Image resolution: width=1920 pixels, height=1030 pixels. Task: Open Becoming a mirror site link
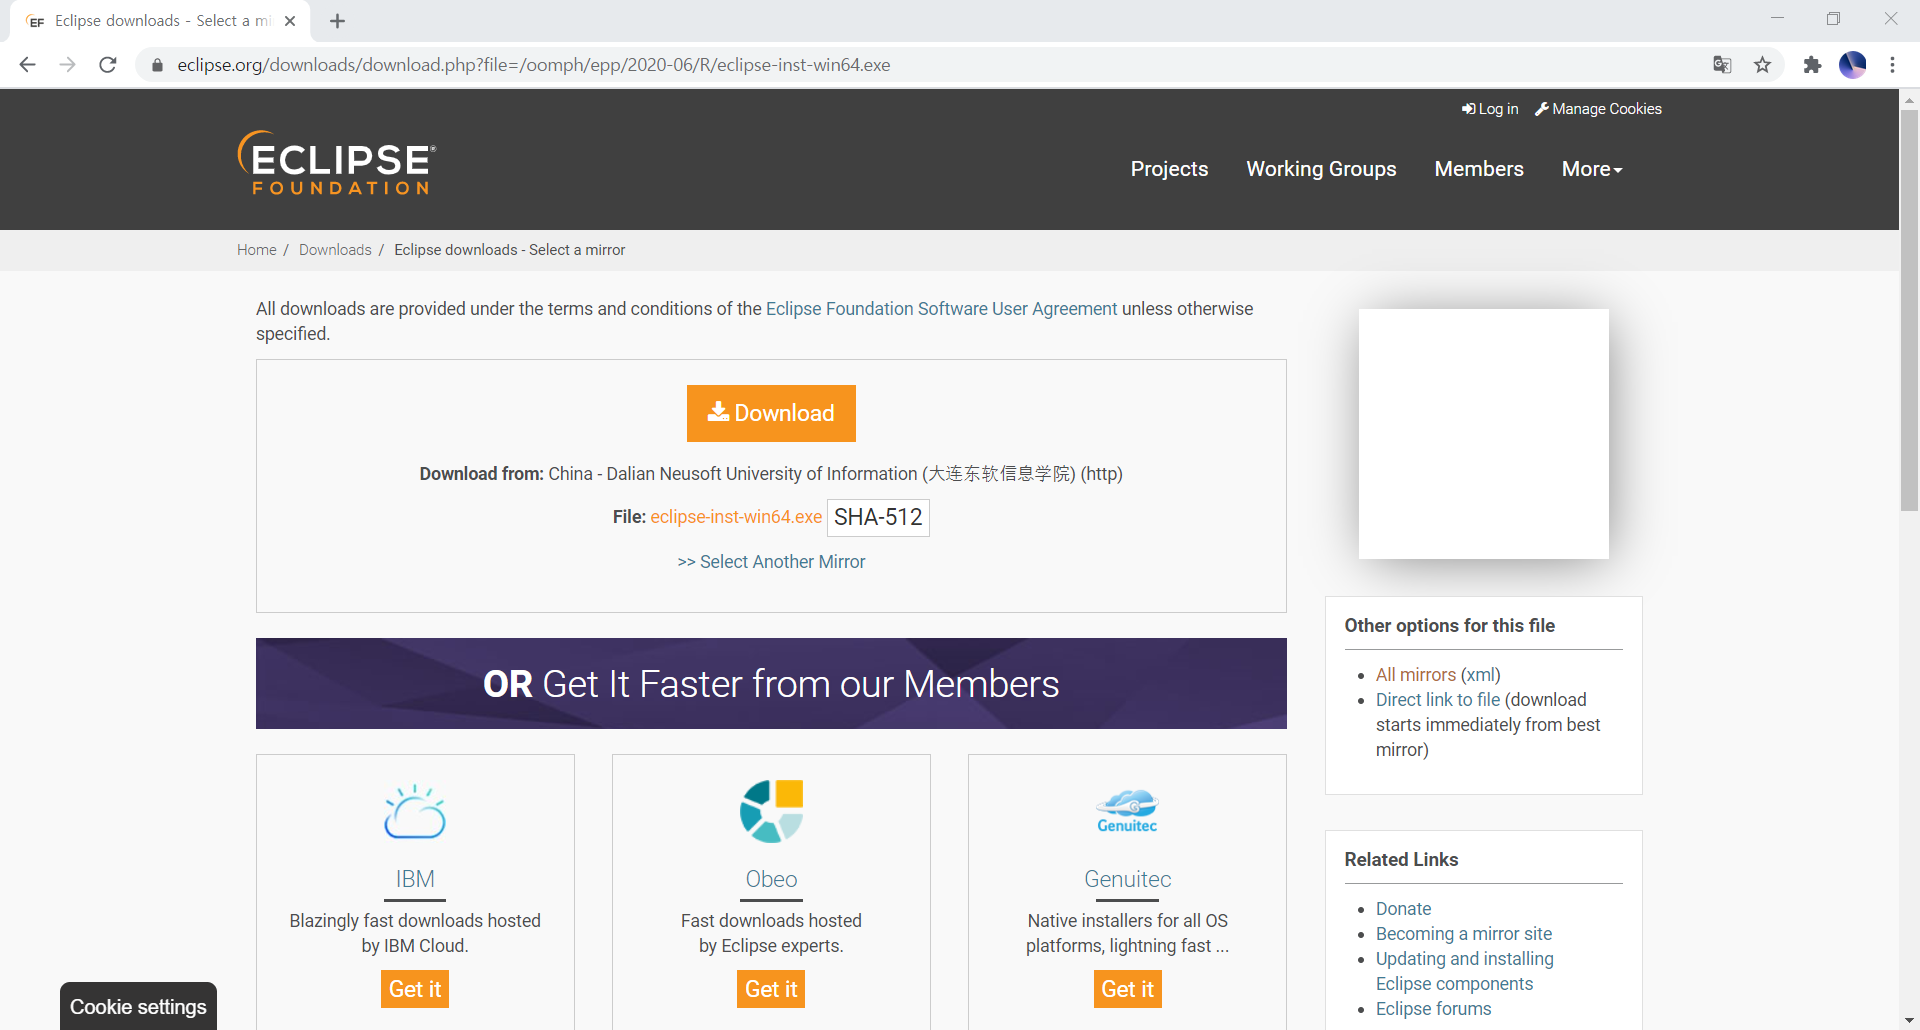click(x=1464, y=934)
